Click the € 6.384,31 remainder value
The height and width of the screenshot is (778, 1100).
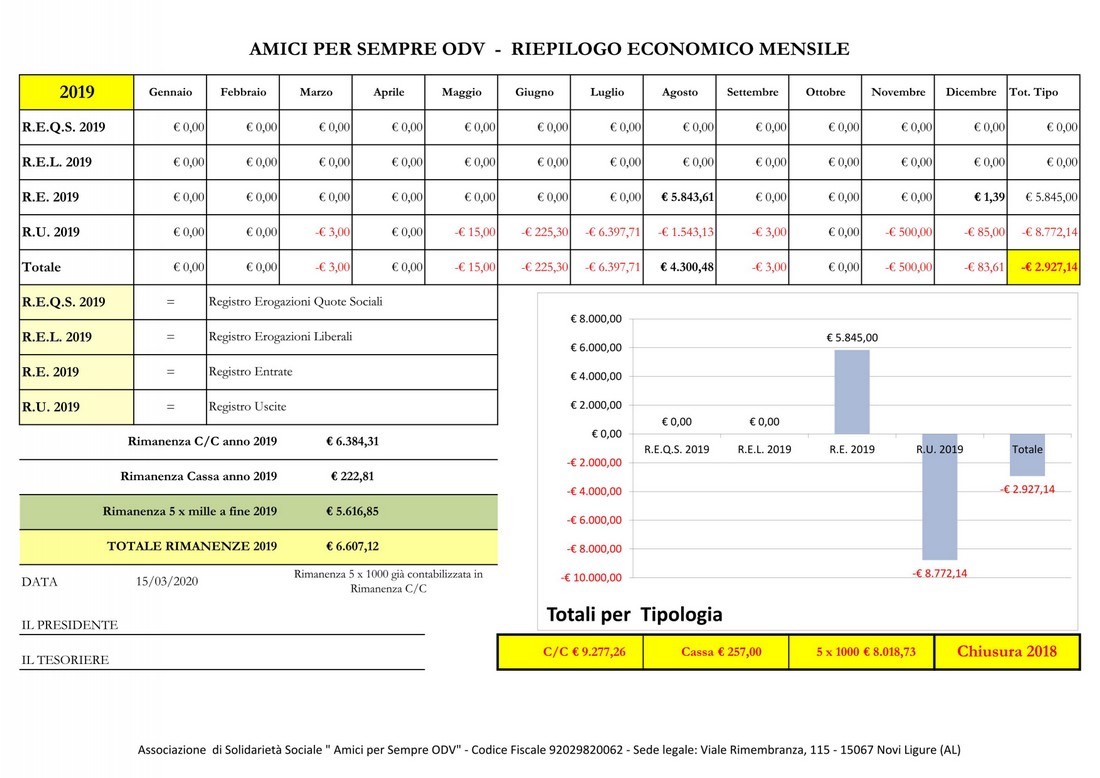point(352,441)
